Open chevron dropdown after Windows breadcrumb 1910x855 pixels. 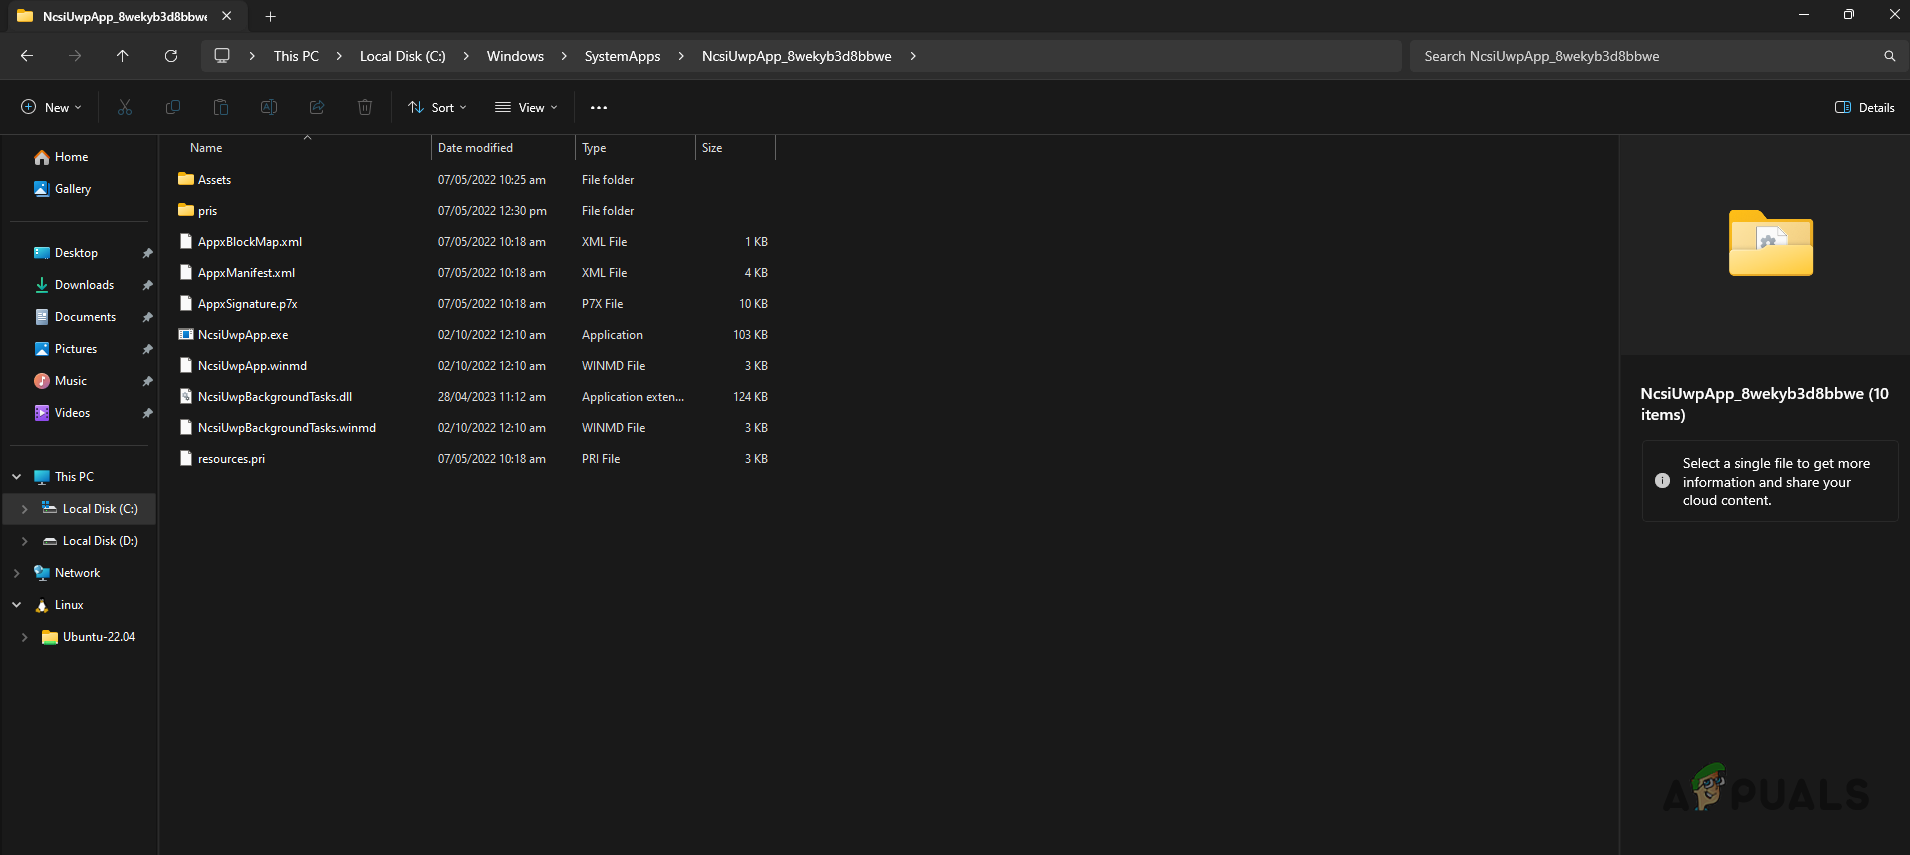tap(564, 56)
